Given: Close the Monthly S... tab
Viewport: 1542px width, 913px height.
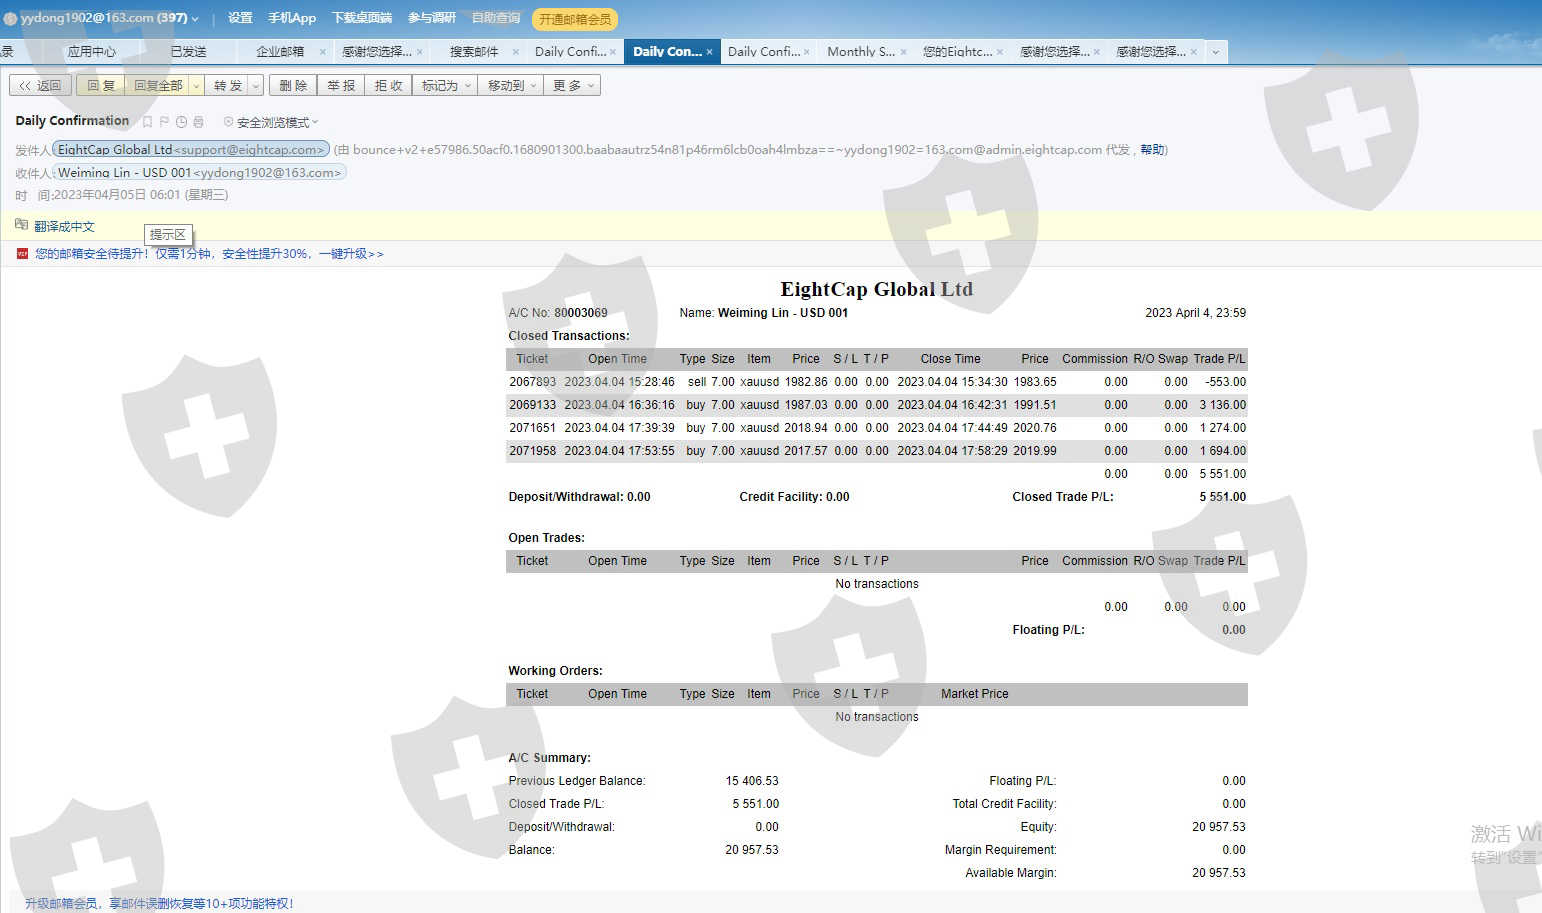Looking at the screenshot, I should (903, 52).
